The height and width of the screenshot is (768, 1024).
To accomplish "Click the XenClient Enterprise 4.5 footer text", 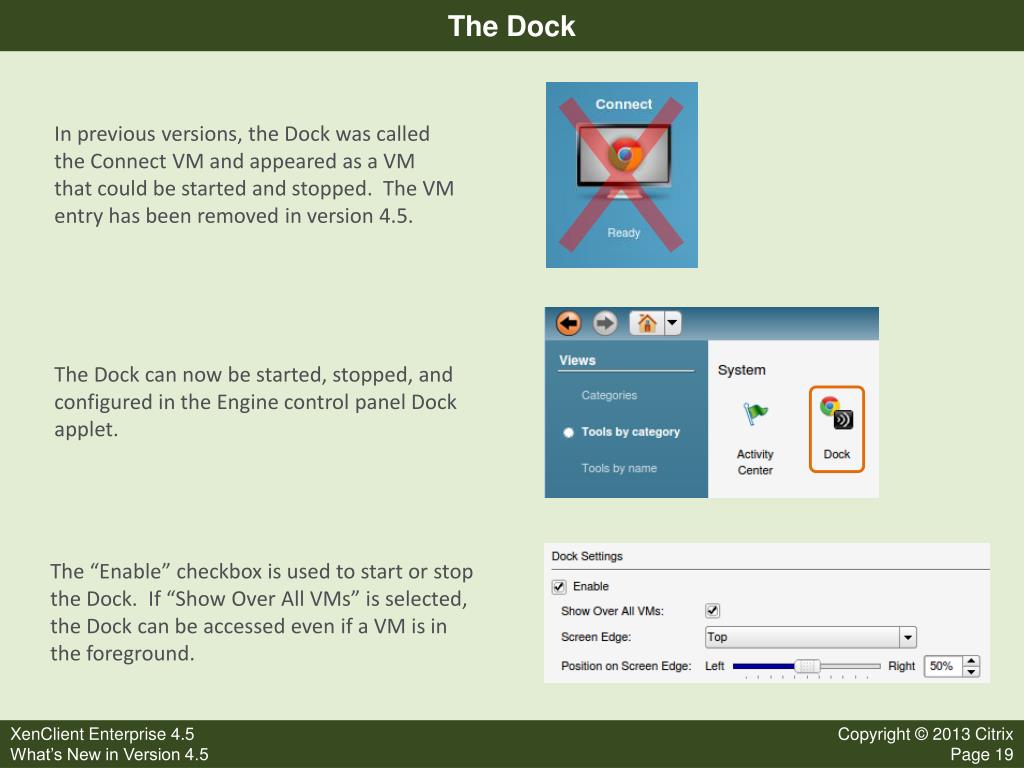I will (x=102, y=734).
